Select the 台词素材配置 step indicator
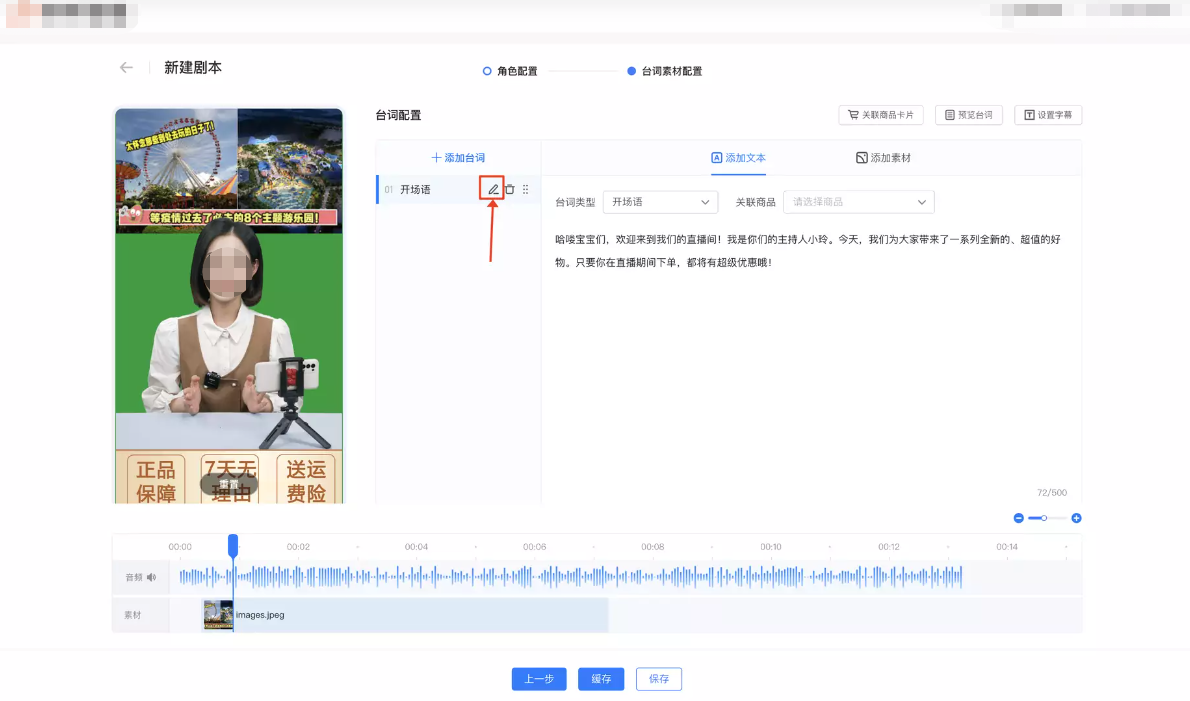 tap(630, 71)
